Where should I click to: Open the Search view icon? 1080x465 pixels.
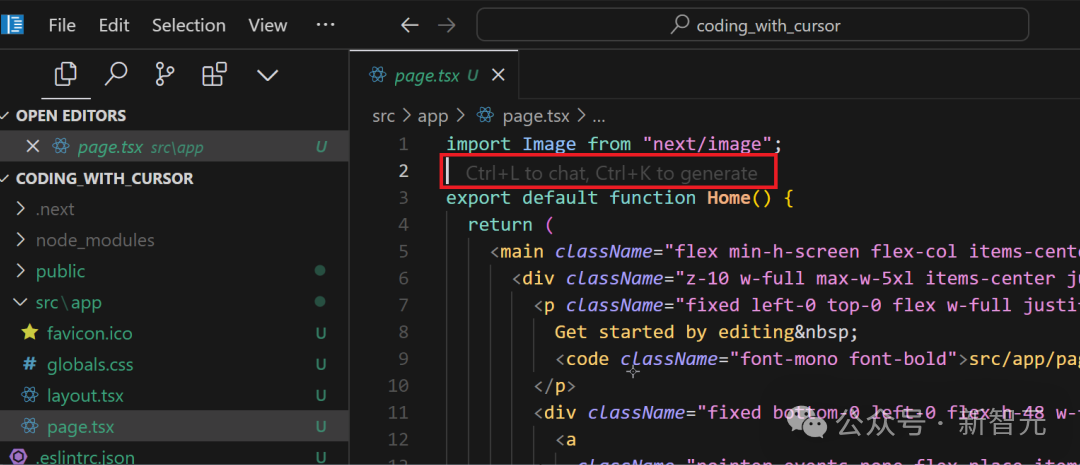[x=116, y=74]
